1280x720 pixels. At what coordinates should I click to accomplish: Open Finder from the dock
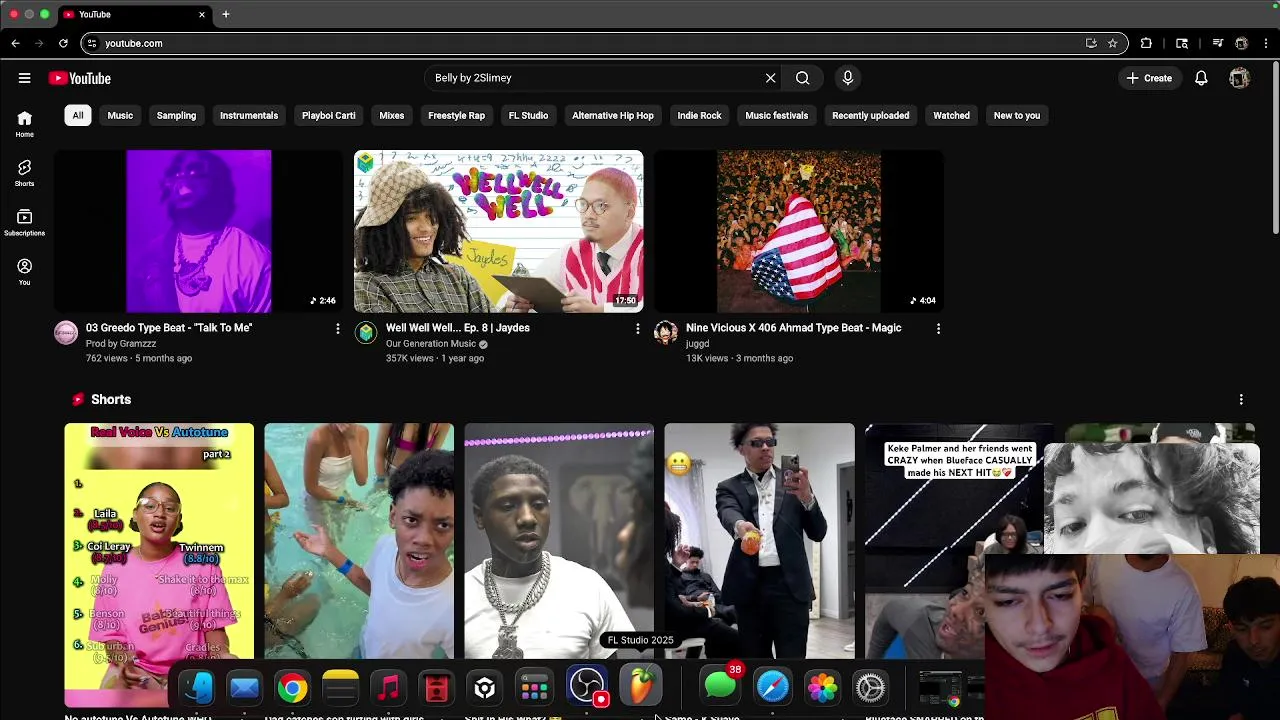pos(196,687)
